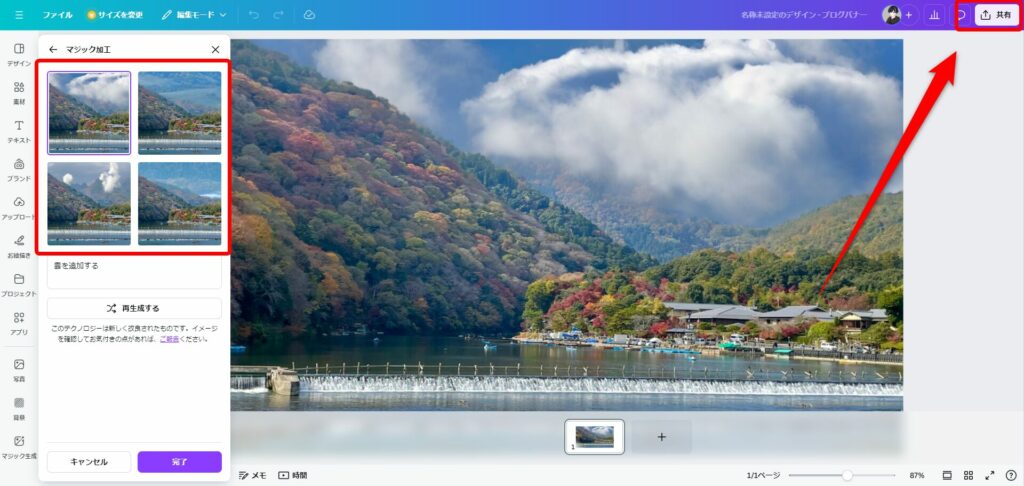Add a new page with plus
This screenshot has width=1024, height=486.
pos(661,436)
